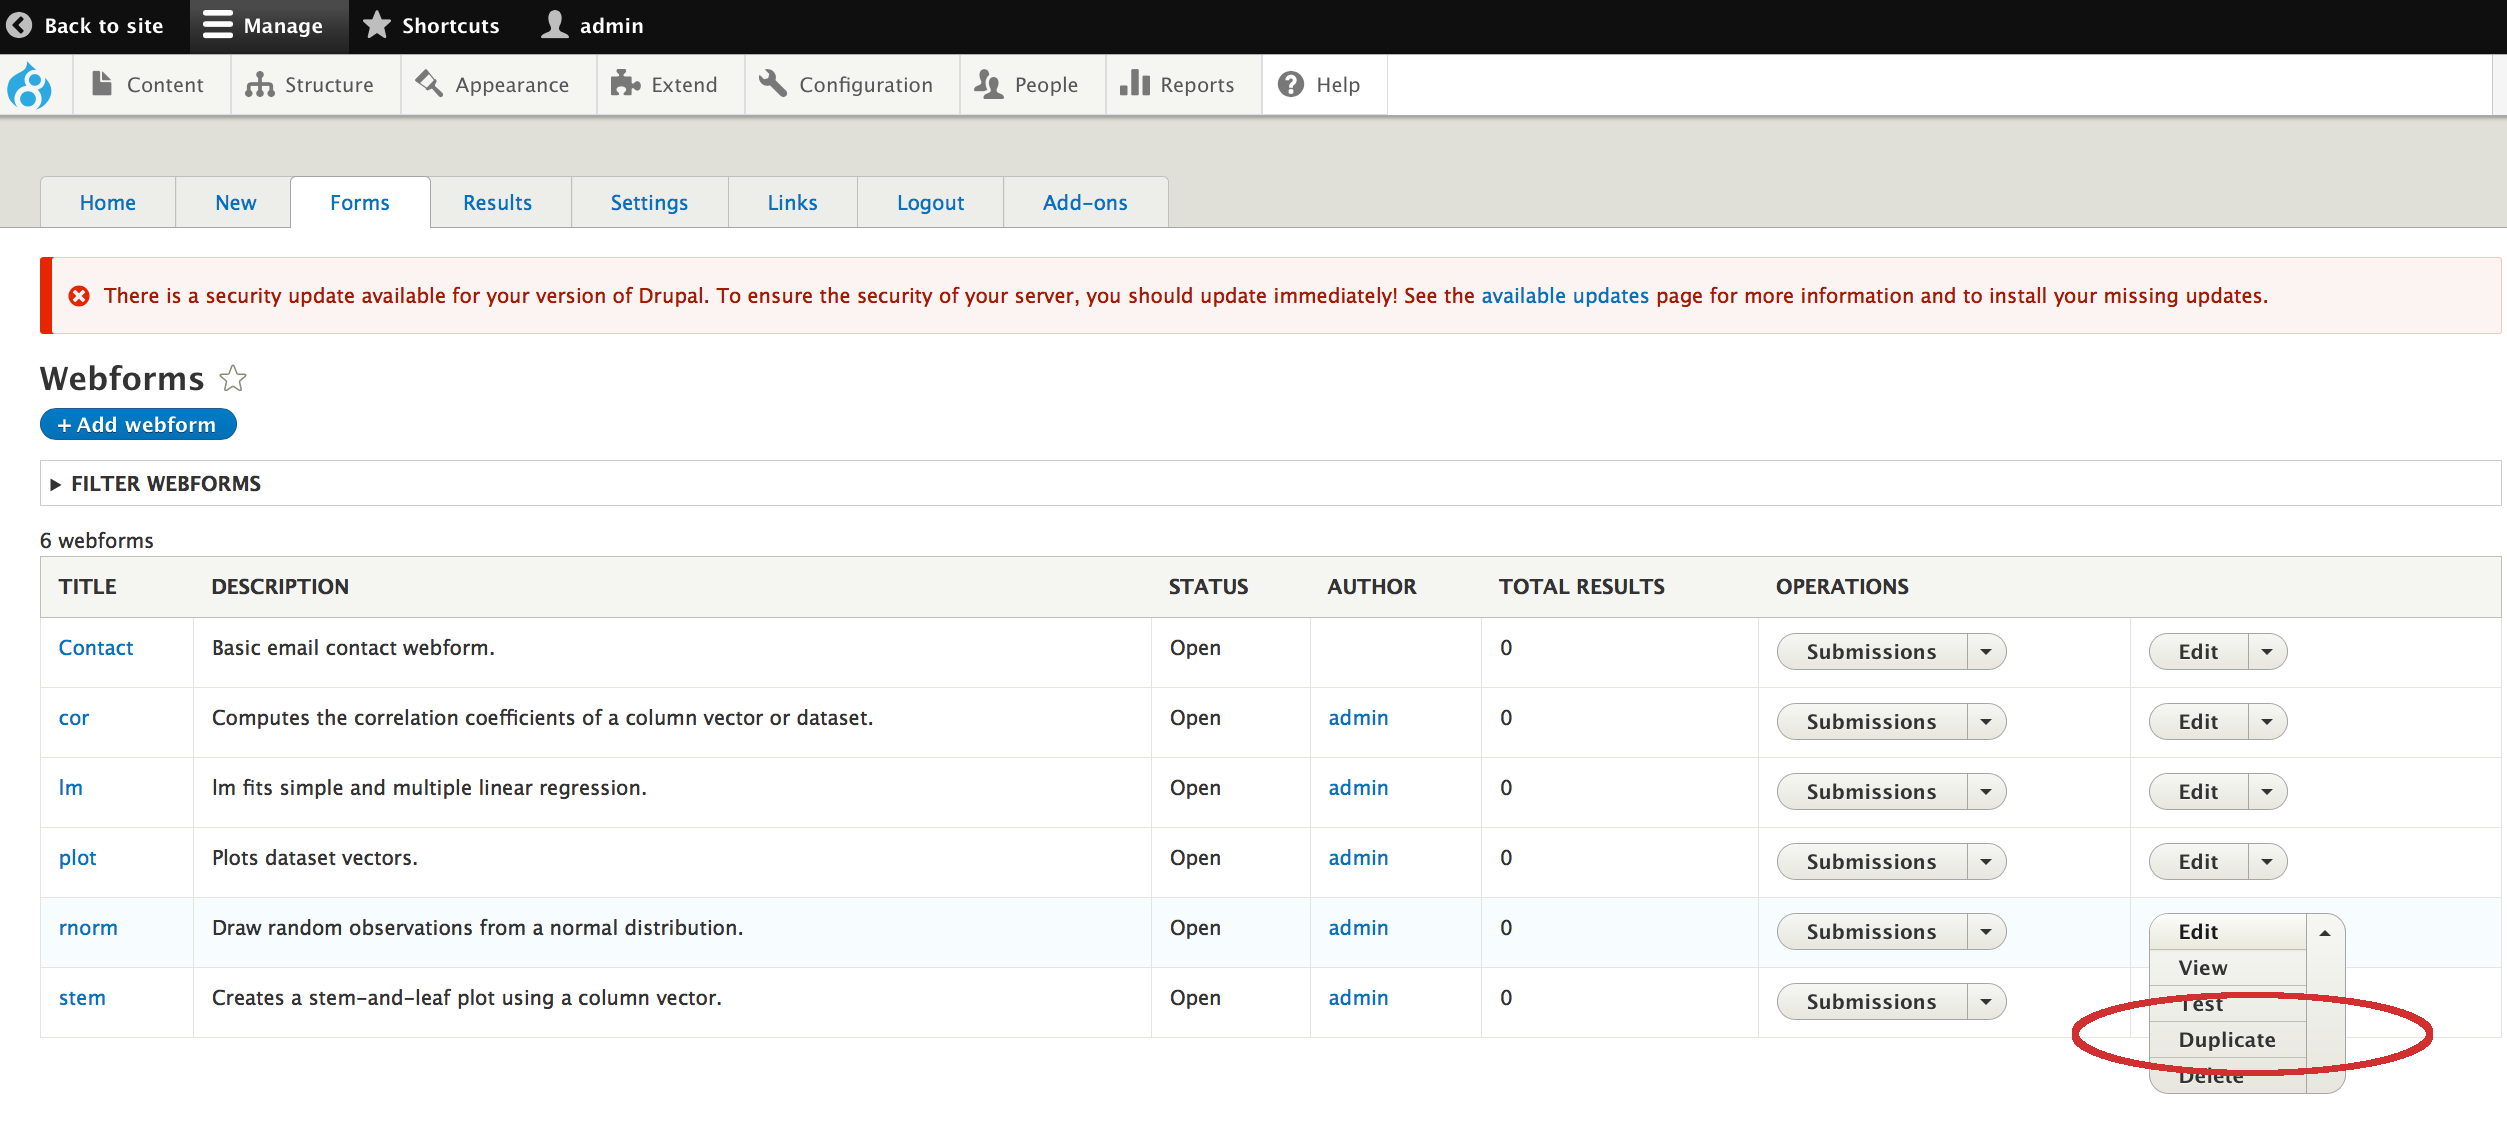This screenshot has height=1141, width=2507.
Task: Open Submissions dropdown arrow for lm
Action: click(1986, 791)
